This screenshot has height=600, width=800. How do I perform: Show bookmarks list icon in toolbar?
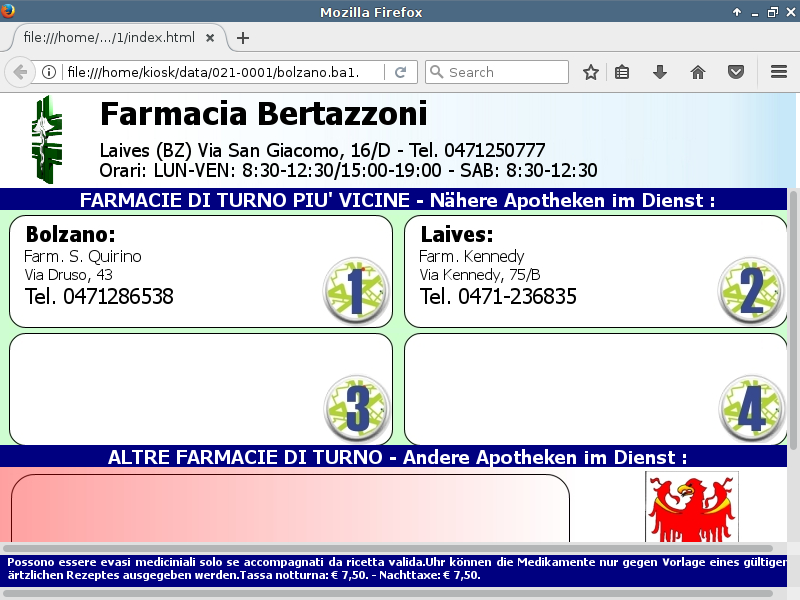pyautogui.click(x=622, y=72)
